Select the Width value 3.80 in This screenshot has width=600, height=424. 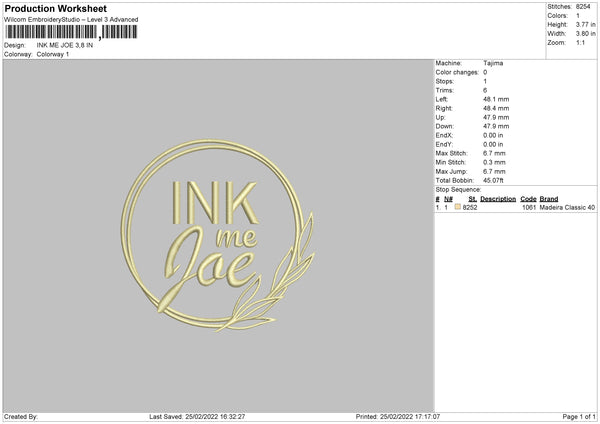pyautogui.click(x=585, y=34)
